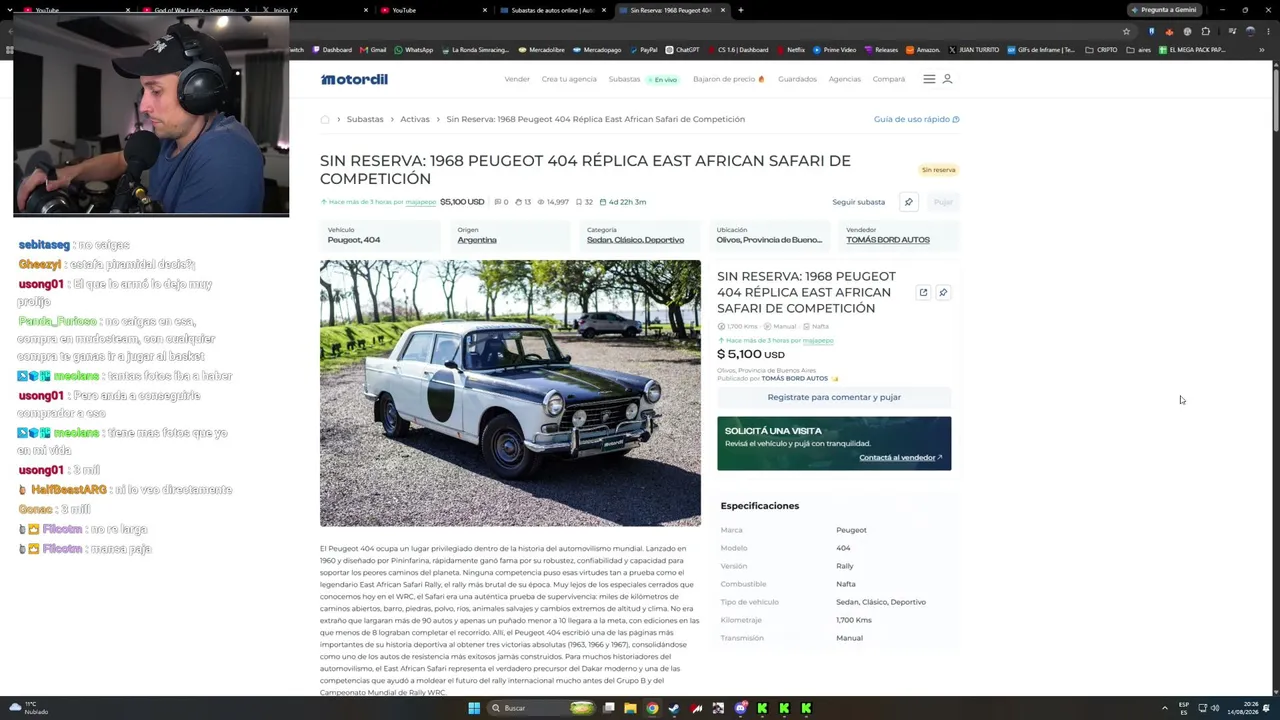Open the Subastas navigation item
The width and height of the screenshot is (1280, 720).
tap(624, 79)
